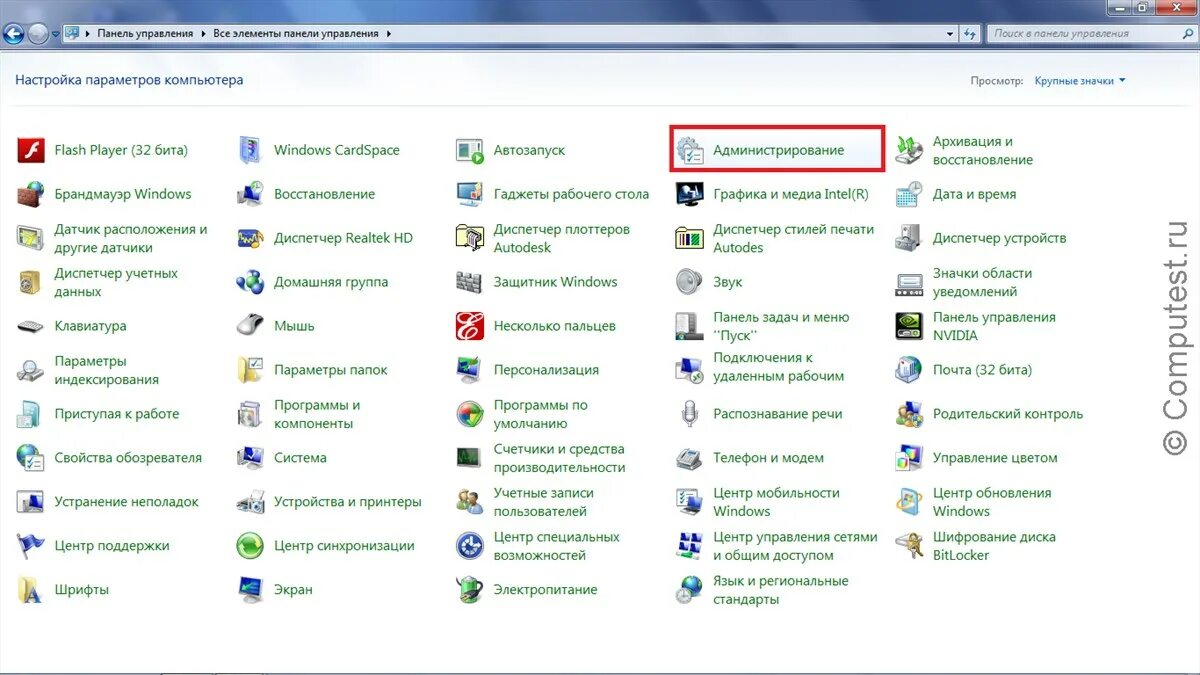Click the Родительский контроль icon
The image size is (1200, 675).
click(x=909, y=414)
